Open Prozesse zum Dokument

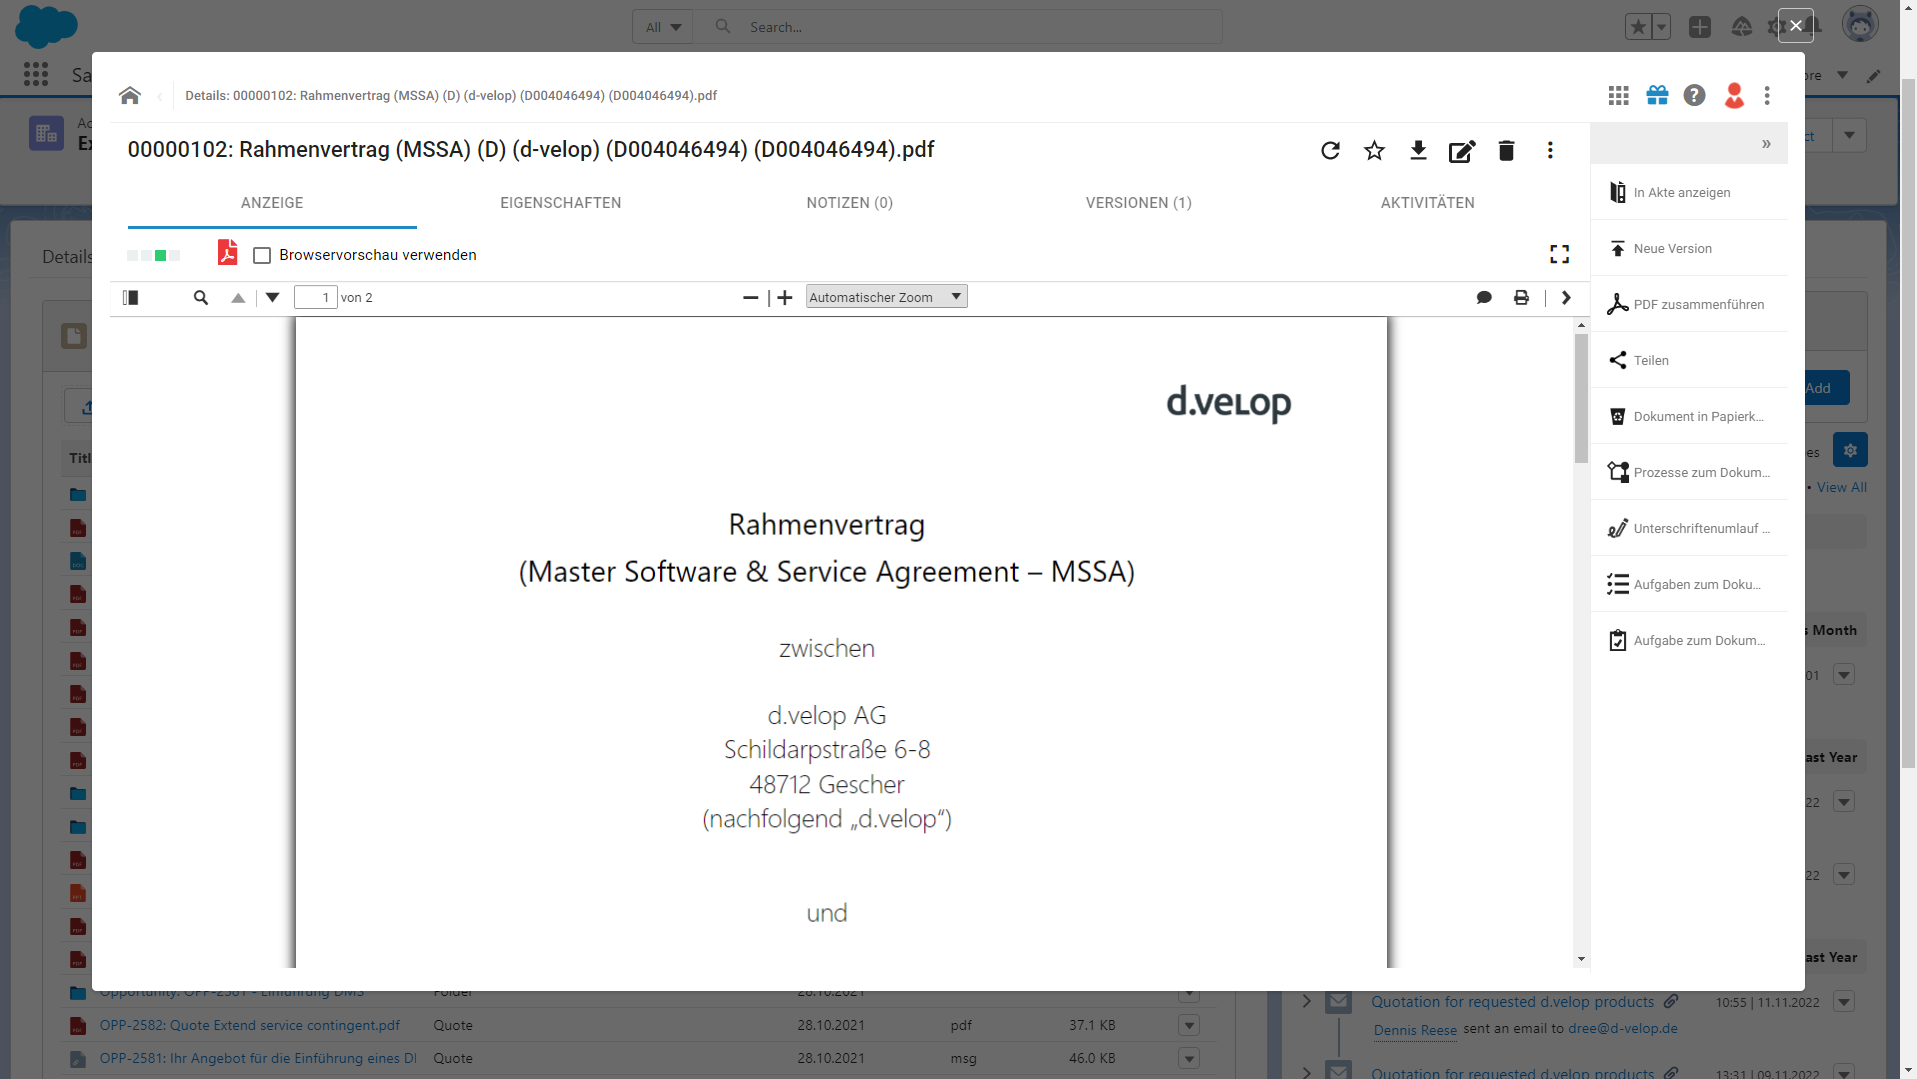click(x=1689, y=472)
